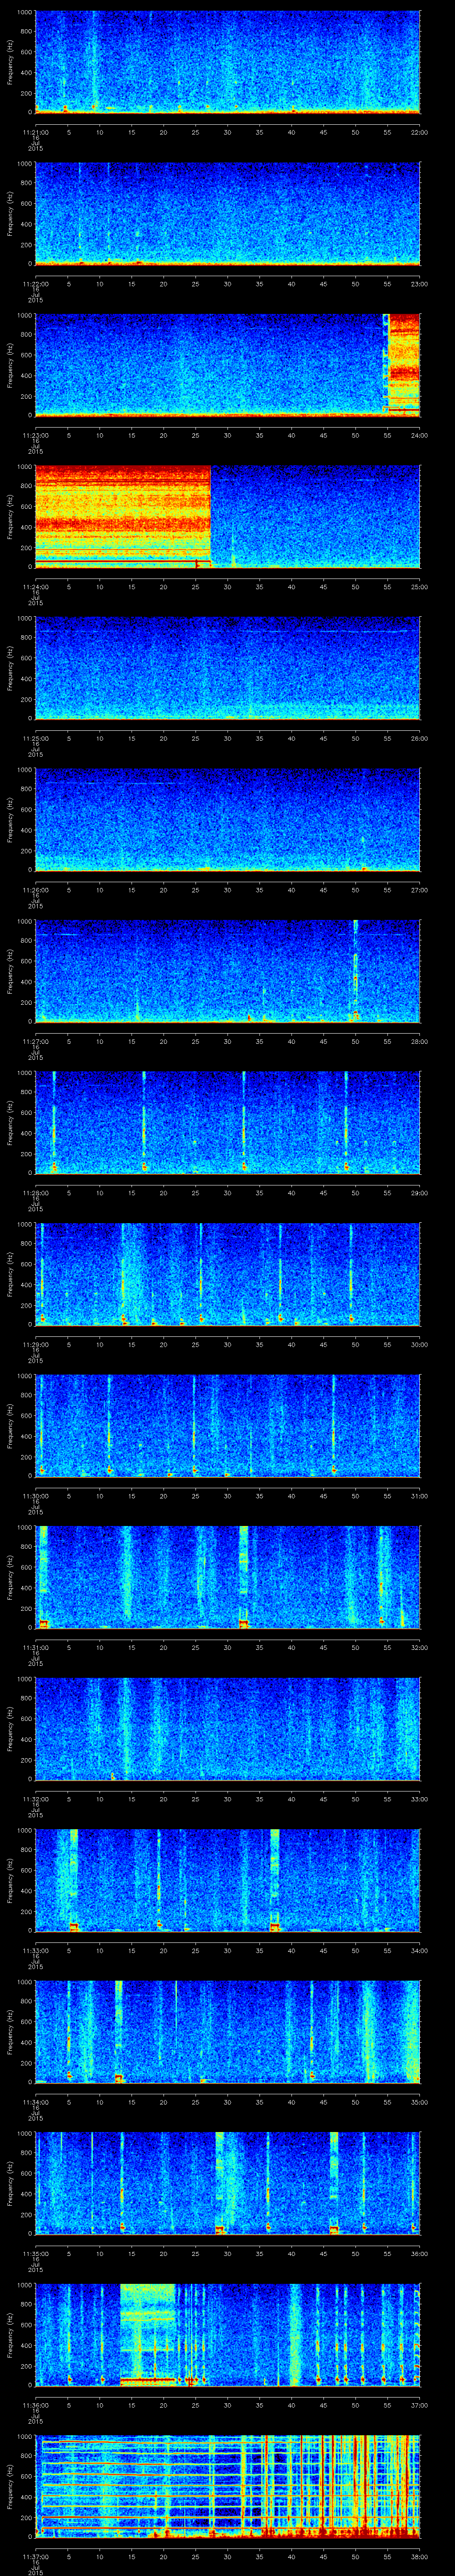455x2576 pixels.
Task: Click the 25:00 end time label
Action: [419, 586]
